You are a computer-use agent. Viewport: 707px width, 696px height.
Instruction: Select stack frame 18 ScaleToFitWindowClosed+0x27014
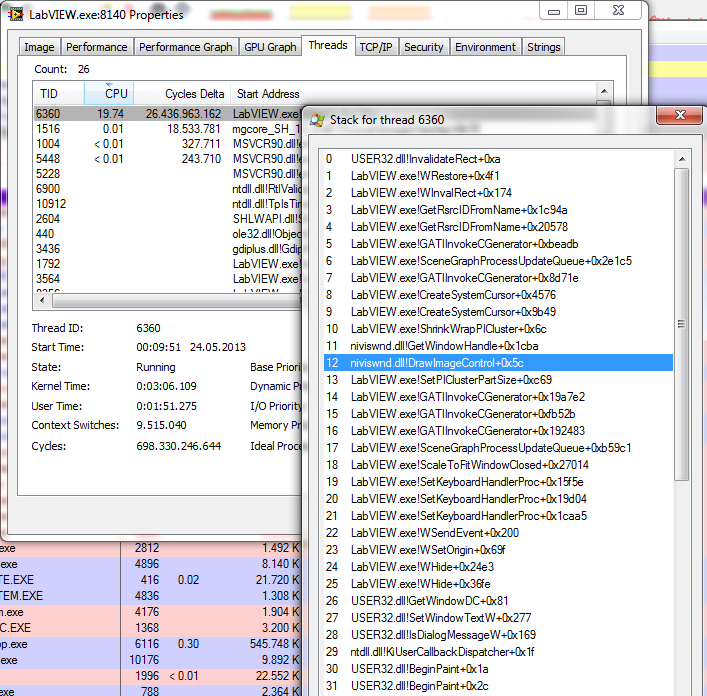tap(498, 465)
